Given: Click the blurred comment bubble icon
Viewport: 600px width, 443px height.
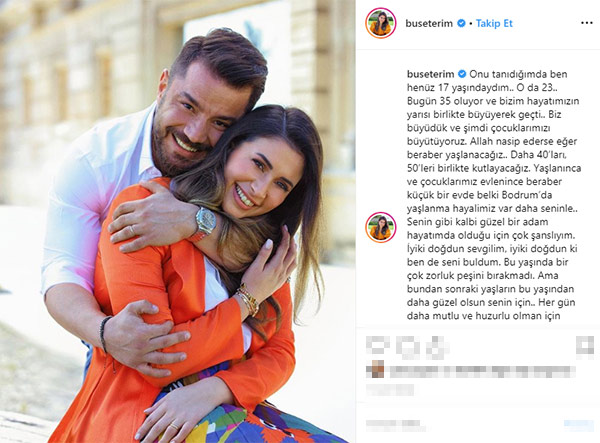Looking at the screenshot, I should 407,347.
